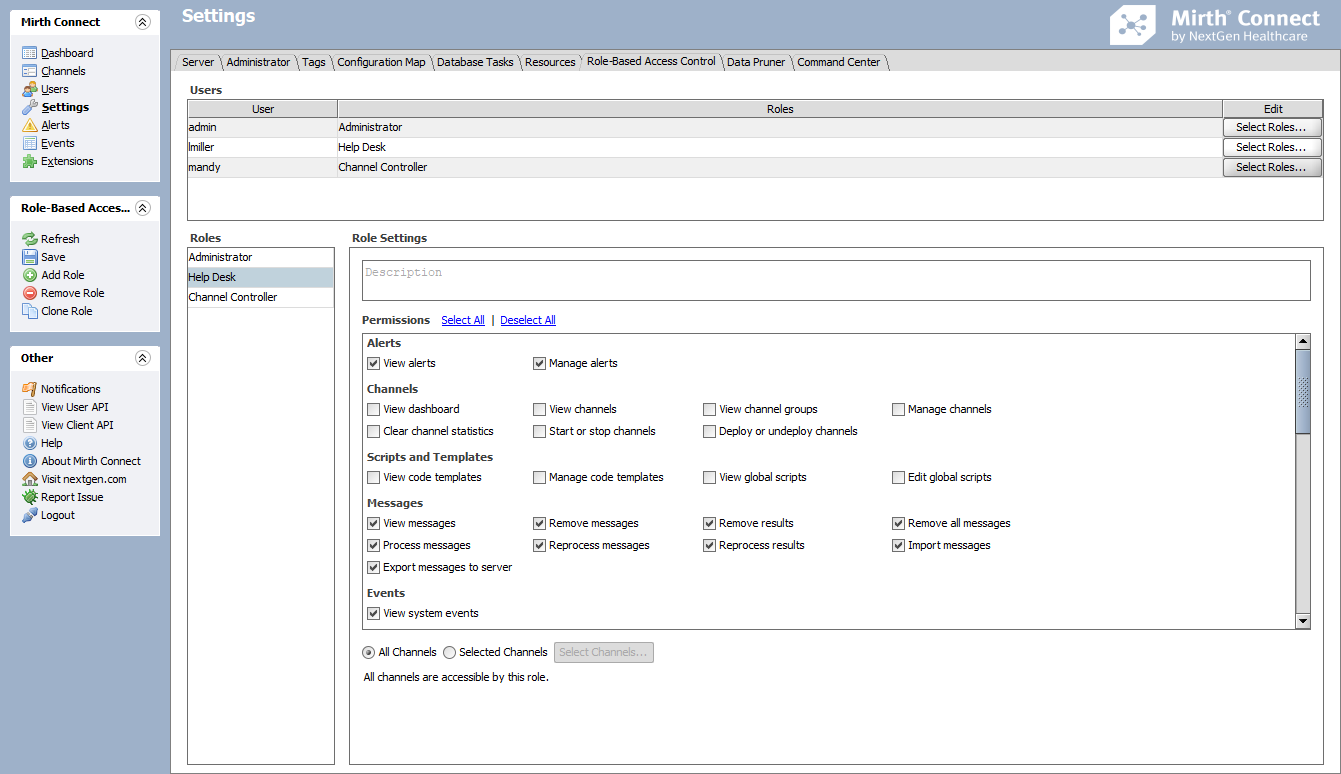Click the Extensions puzzle piece icon

[x=30, y=161]
